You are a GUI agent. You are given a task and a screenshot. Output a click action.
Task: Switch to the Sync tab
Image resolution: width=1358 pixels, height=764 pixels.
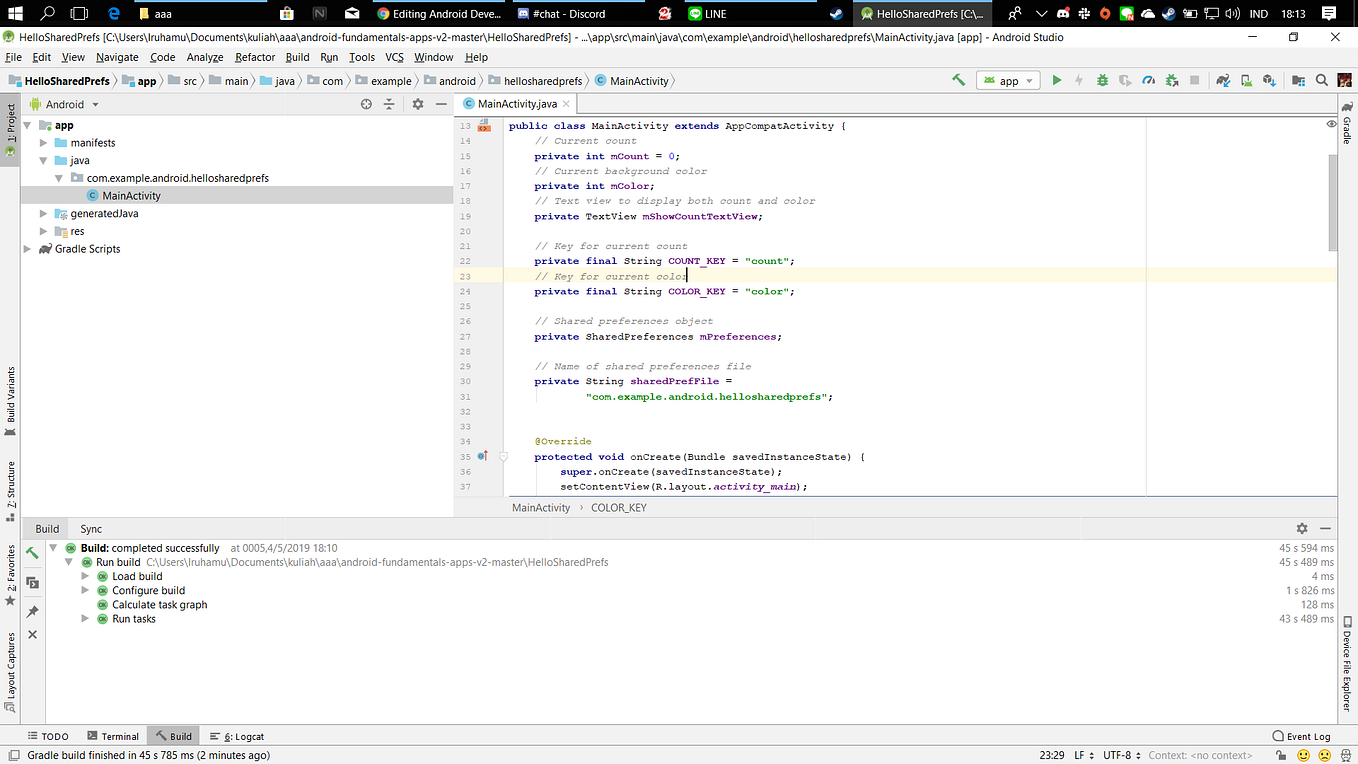point(91,529)
